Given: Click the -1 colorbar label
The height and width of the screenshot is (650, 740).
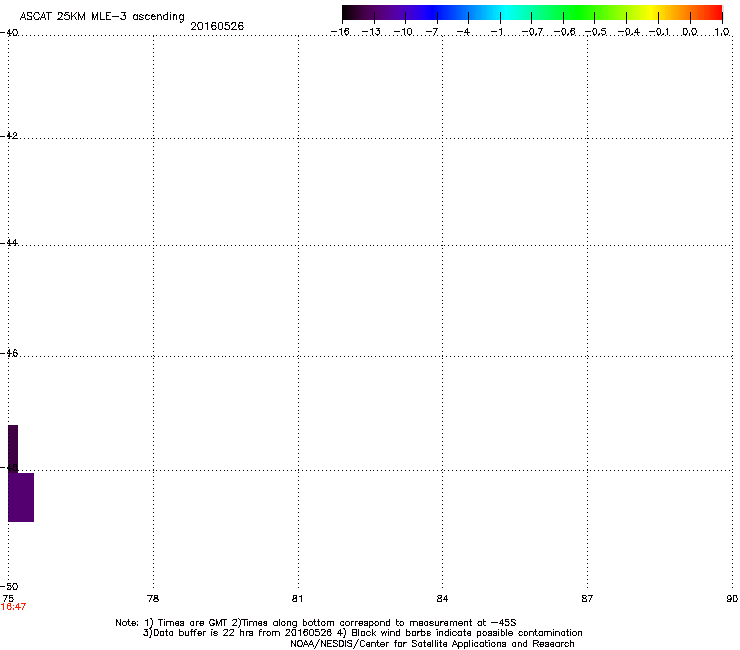Looking at the screenshot, I should tap(496, 32).
